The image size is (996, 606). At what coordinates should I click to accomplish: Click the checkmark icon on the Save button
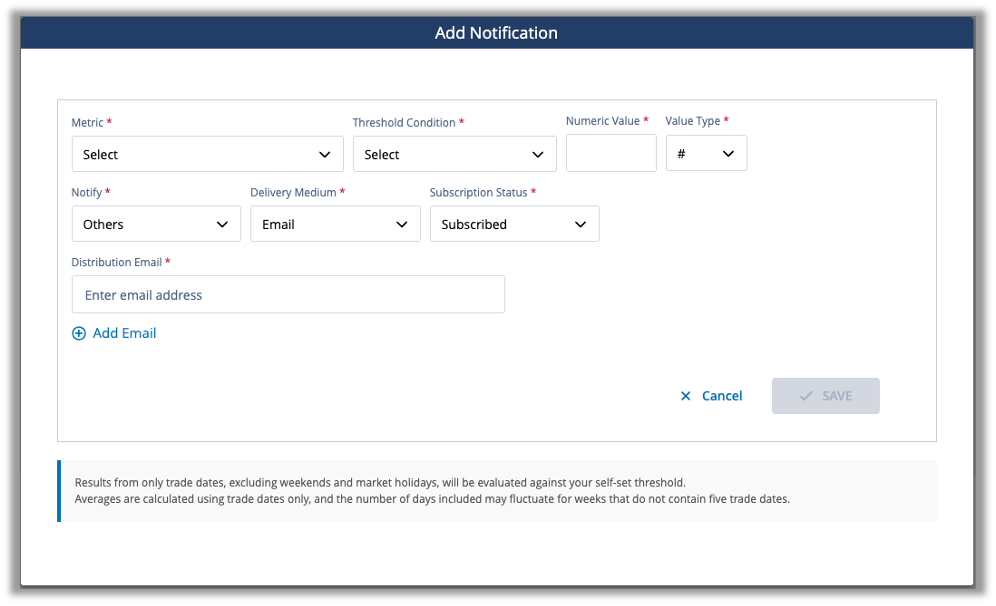(806, 396)
